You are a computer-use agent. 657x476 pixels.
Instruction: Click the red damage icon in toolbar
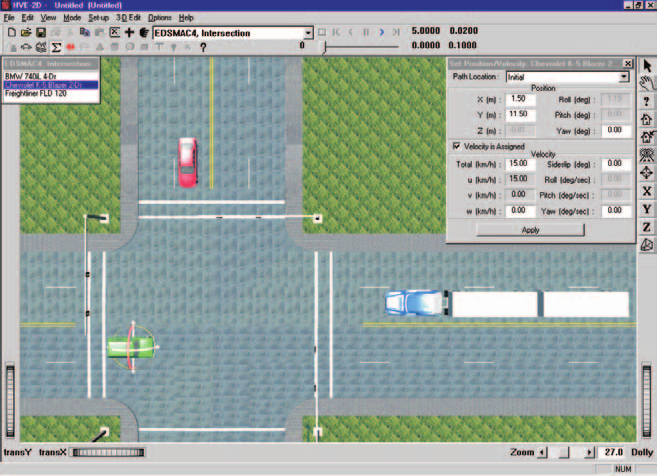tap(70, 47)
